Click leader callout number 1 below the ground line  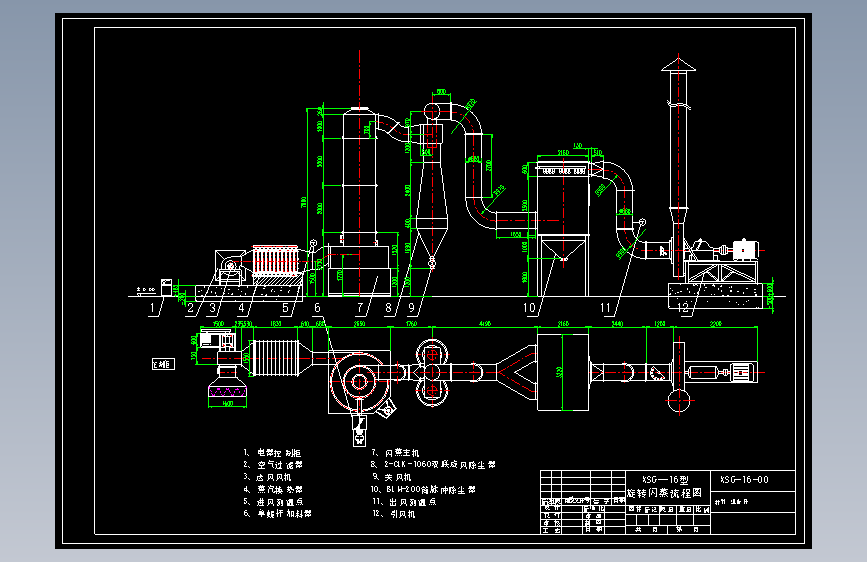click(x=153, y=308)
